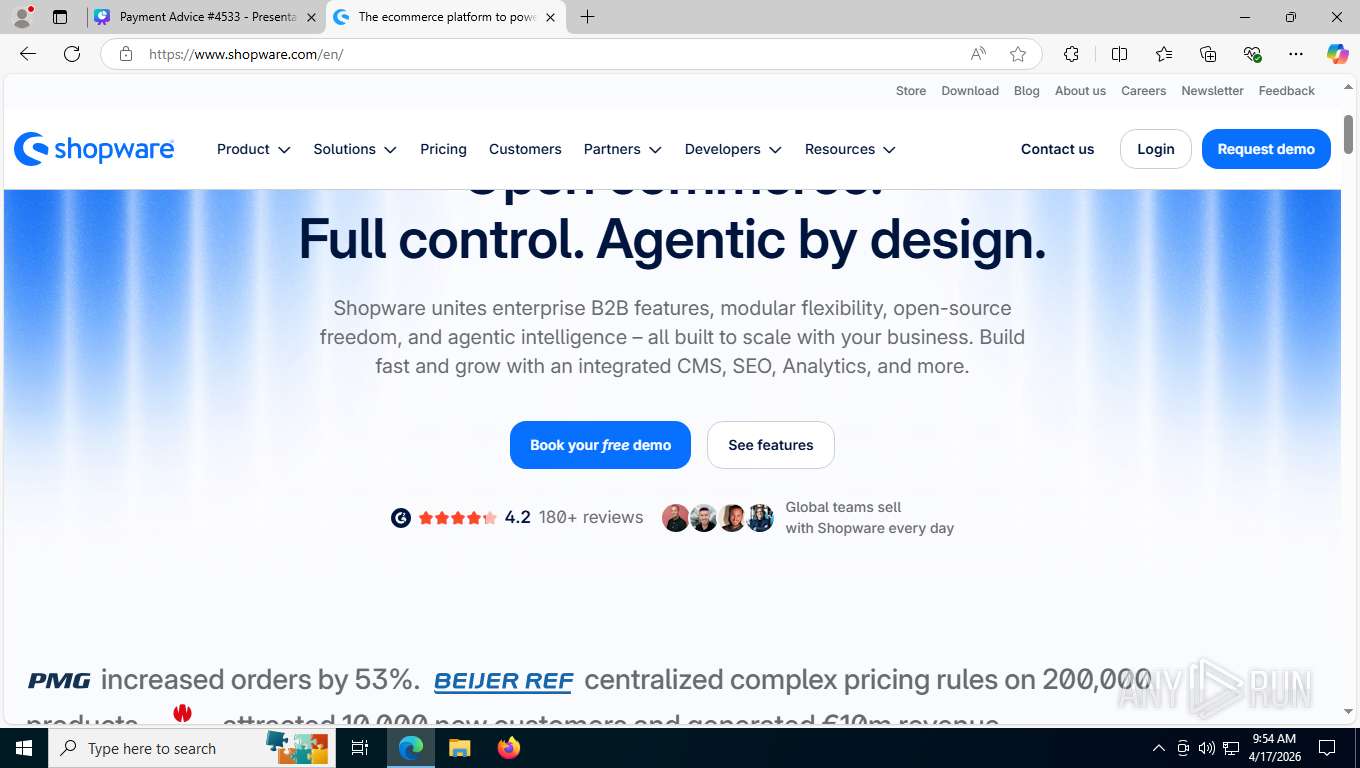Open the taskbar clock and date
Screen dimensions: 1360x768
click(1273, 748)
